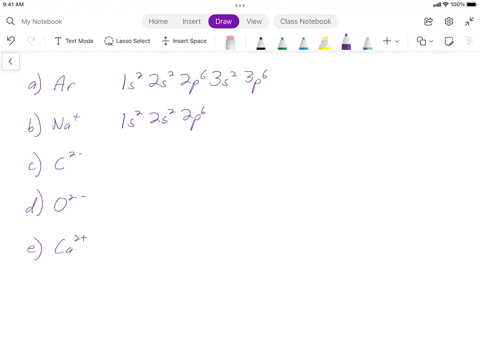
Task: Tap the handwritten Ca2+ label
Action: coord(70,245)
